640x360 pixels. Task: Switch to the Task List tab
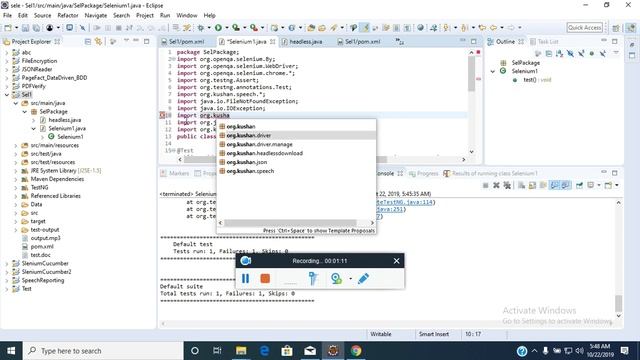[x=544, y=42]
